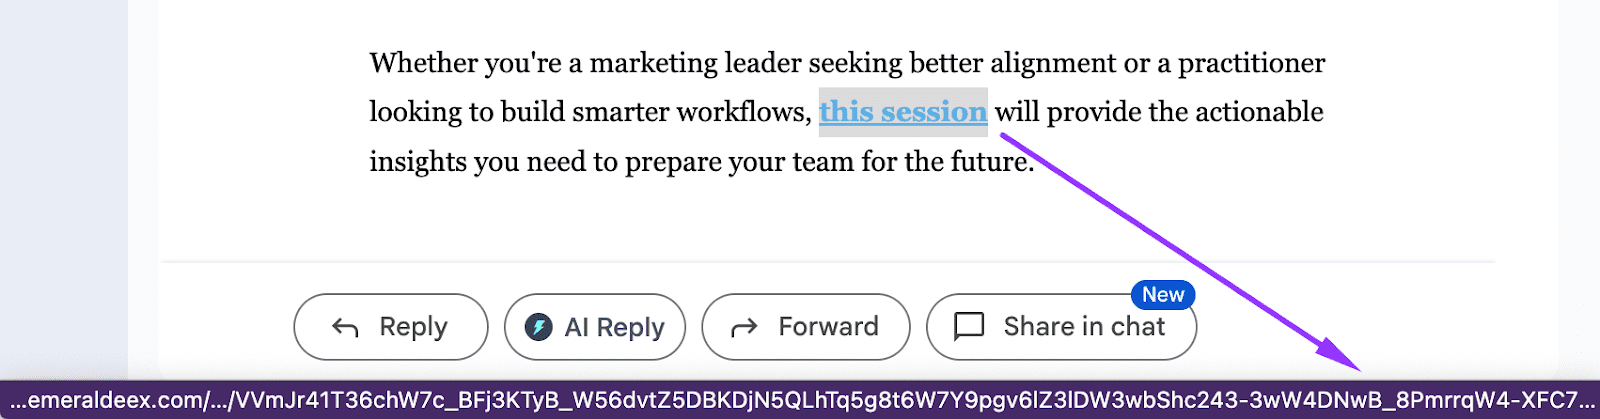The width and height of the screenshot is (1600, 419).
Task: Click the AI Reply lightning bolt icon
Action: click(539, 327)
